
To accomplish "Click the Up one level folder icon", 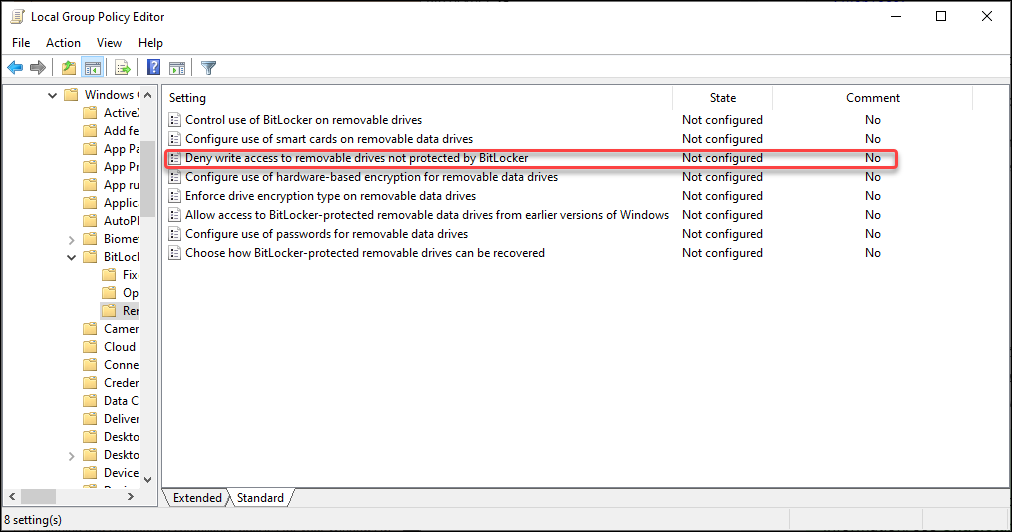I will [x=68, y=68].
